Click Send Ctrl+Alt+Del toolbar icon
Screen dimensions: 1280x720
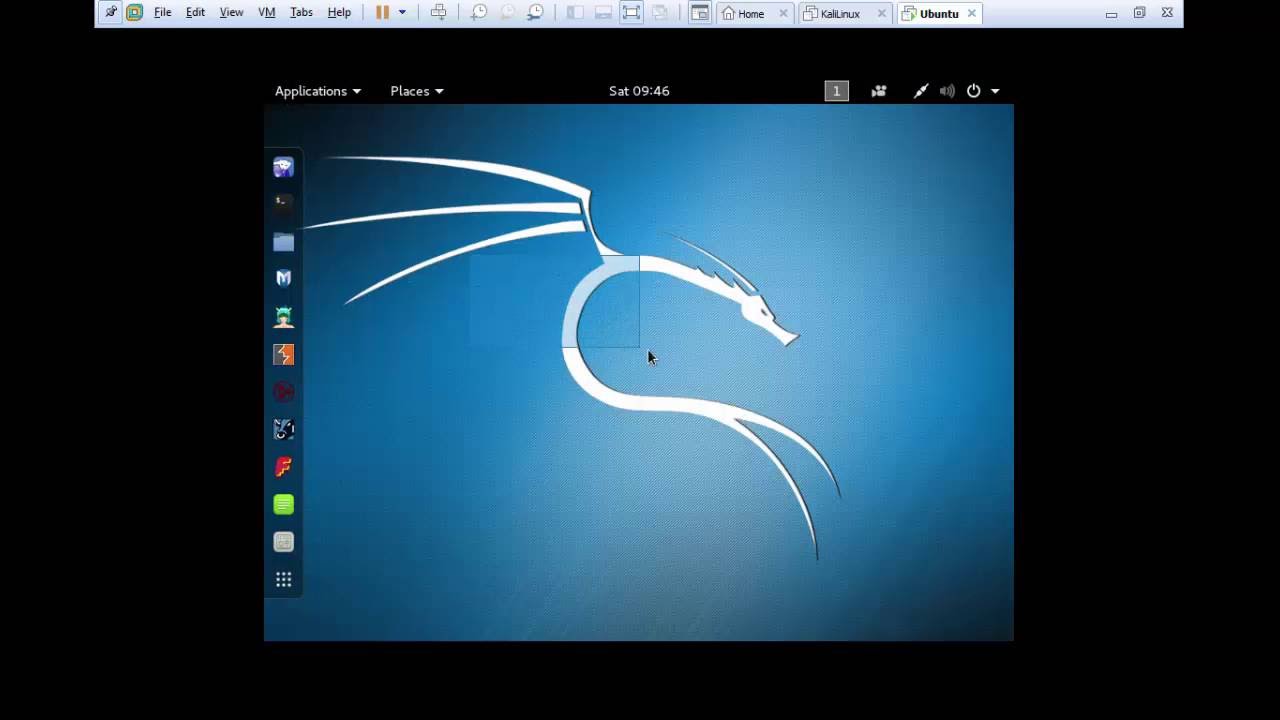tap(438, 13)
